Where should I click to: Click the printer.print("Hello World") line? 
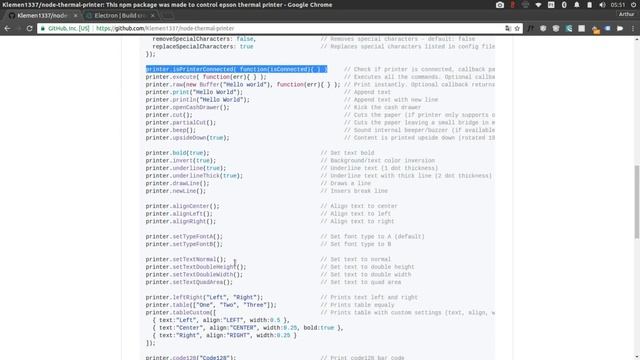(x=194, y=92)
